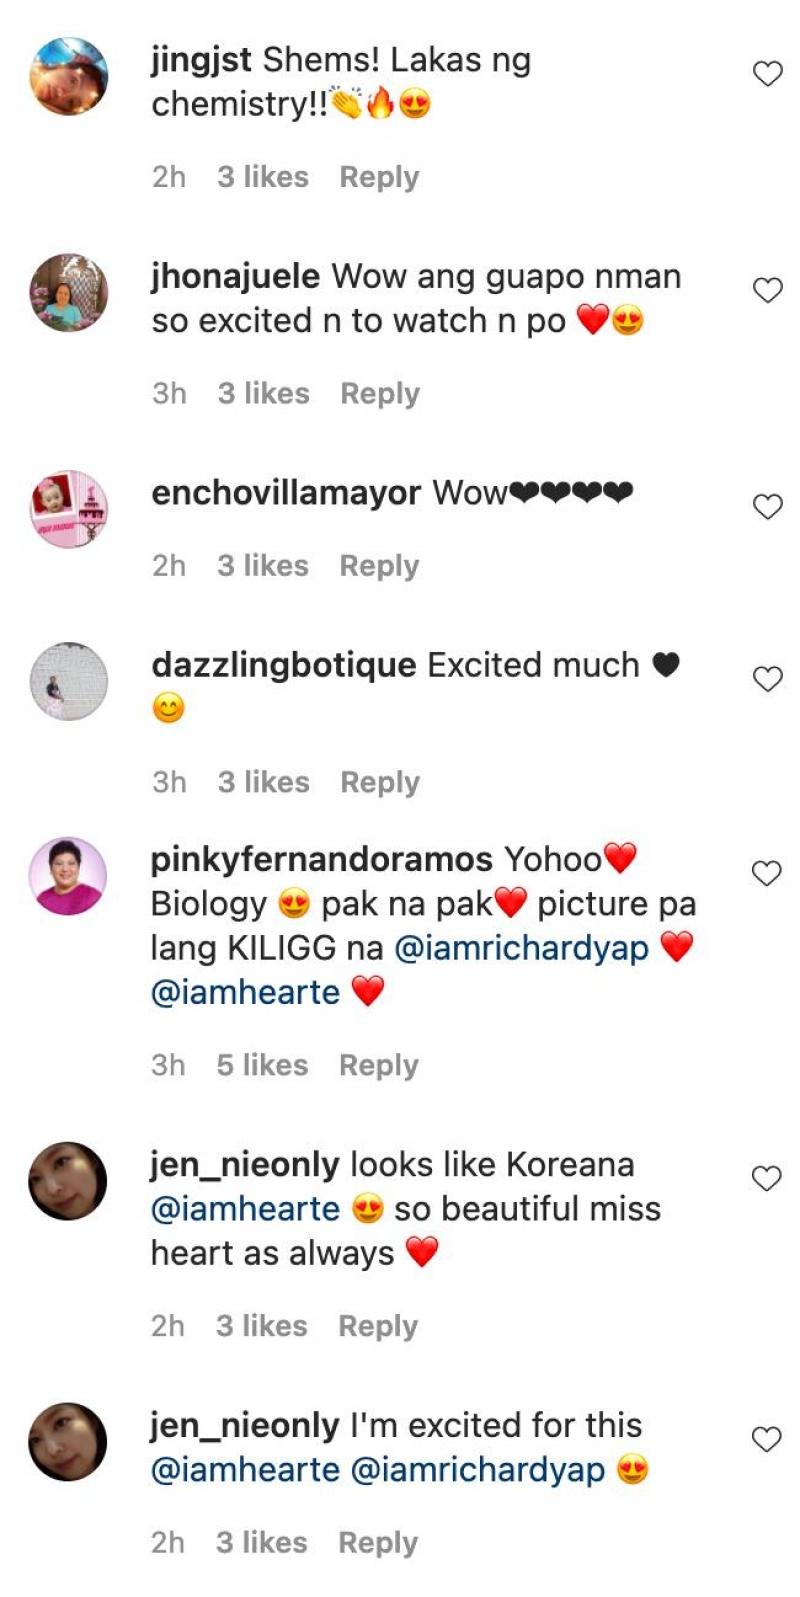Viewport: 800px width, 1597px height.
Task: Open the @iamrichardyap mention in pinkyfernandoramos's comment
Action: tap(522, 947)
